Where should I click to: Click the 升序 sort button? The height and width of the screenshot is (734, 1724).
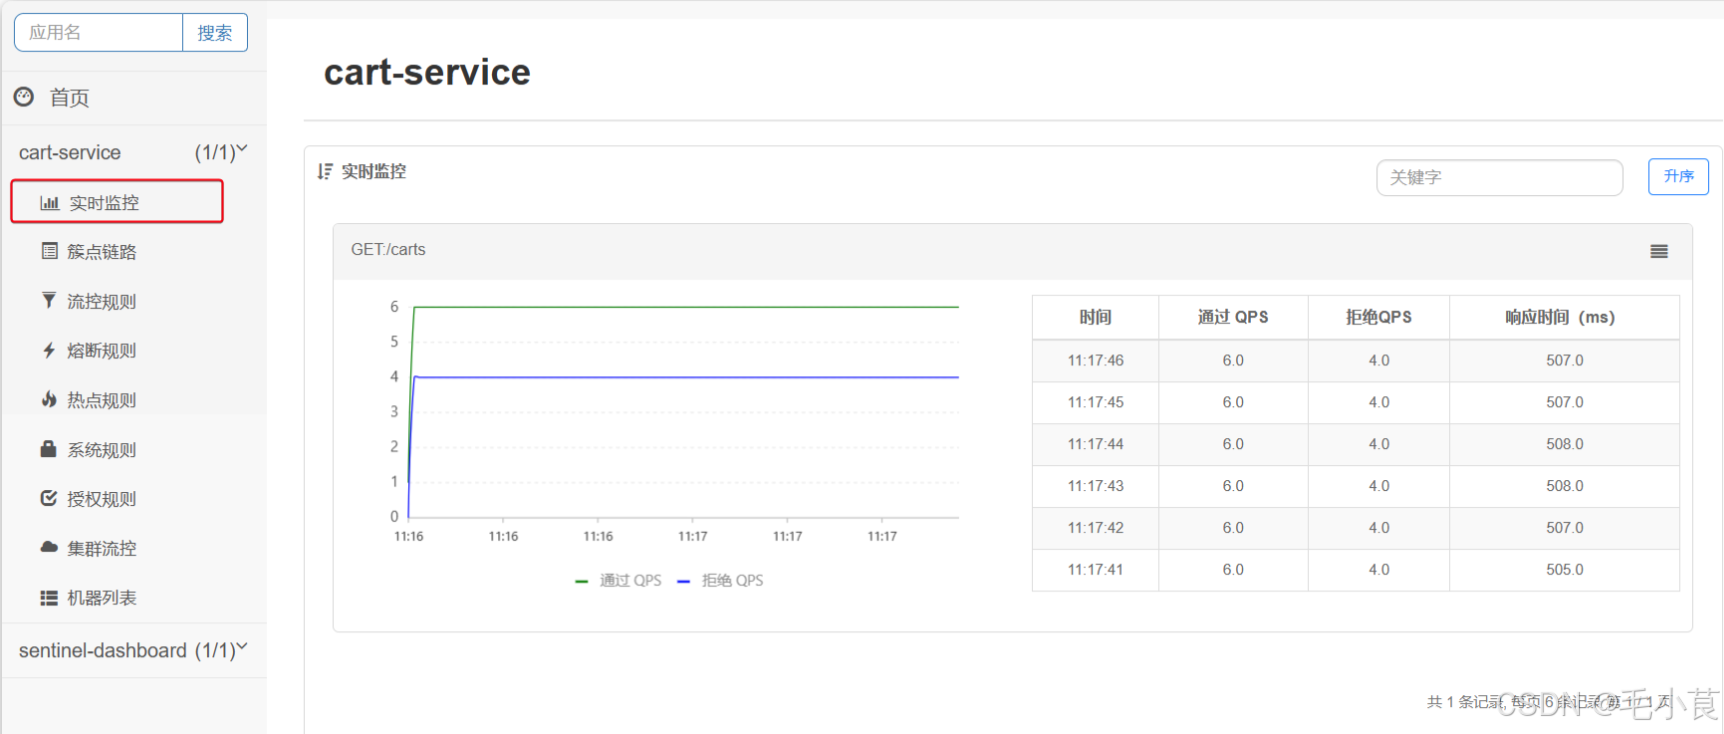tap(1678, 176)
